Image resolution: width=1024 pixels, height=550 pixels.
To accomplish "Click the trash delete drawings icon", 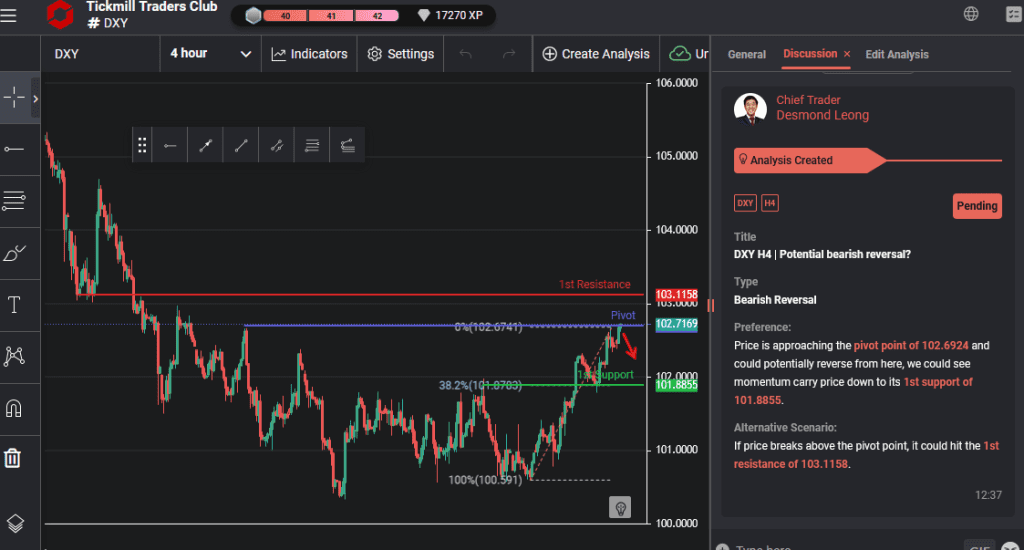I will tap(13, 458).
